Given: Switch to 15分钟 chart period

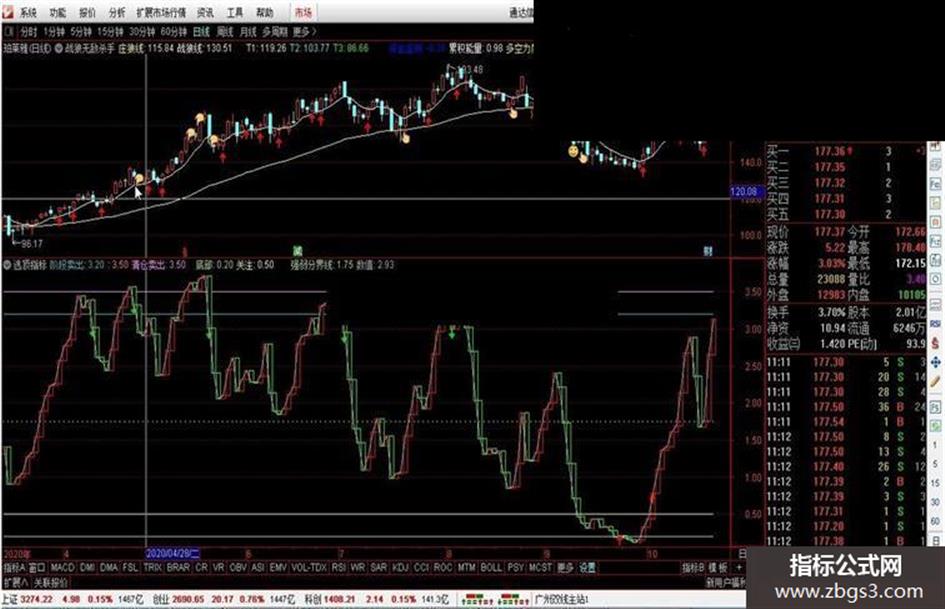Looking at the screenshot, I should click(x=111, y=31).
